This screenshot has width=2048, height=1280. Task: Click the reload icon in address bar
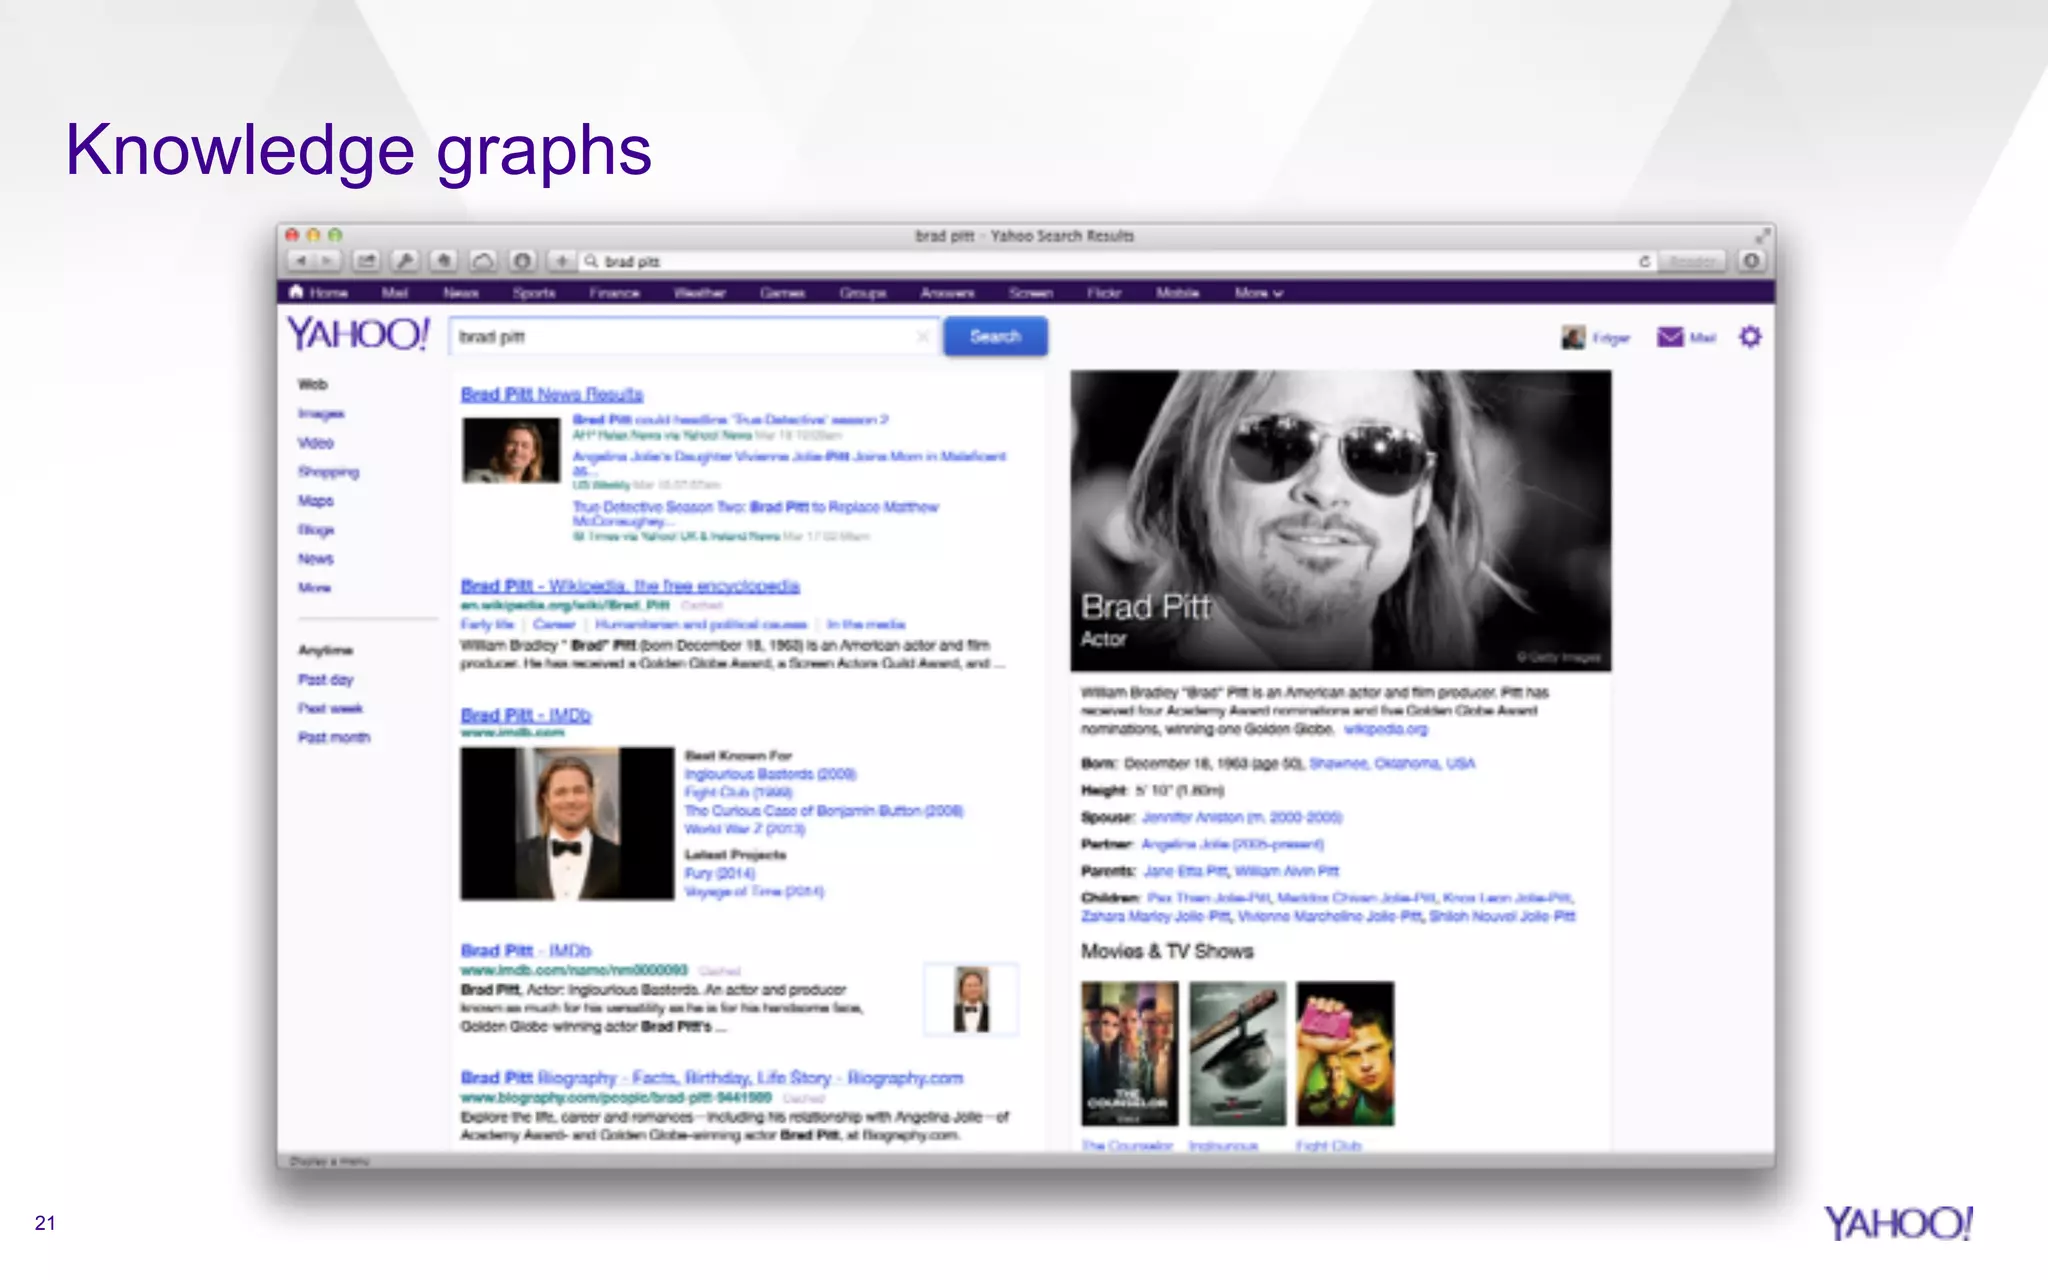1644,261
